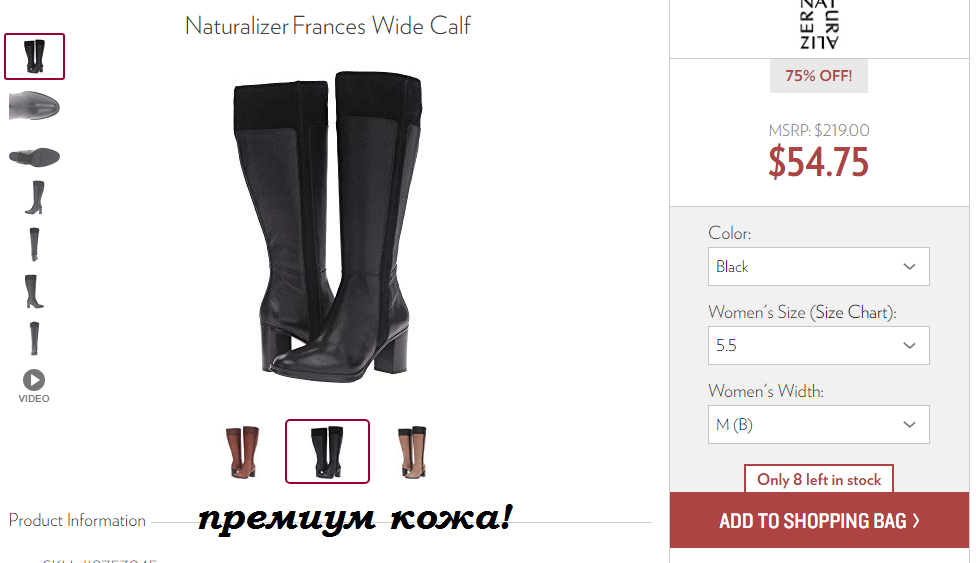Open the Women's Size dropdown showing 5.5
The height and width of the screenshot is (563, 976).
(819, 346)
